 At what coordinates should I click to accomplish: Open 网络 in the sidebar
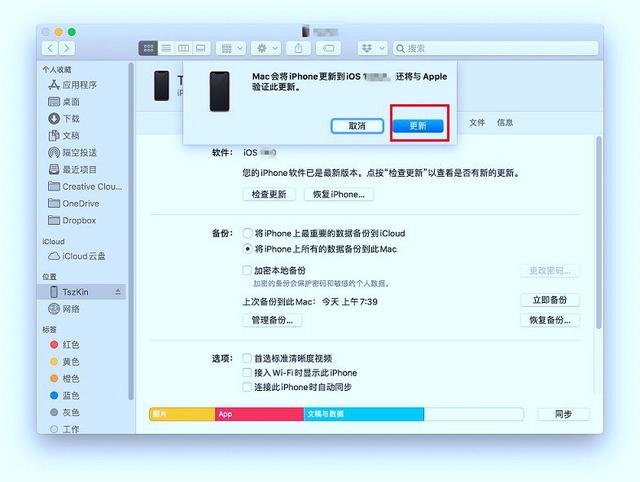64,309
